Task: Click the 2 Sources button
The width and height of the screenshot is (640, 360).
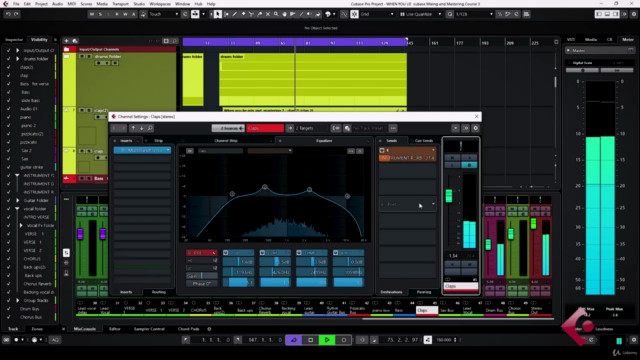Action: coord(228,128)
